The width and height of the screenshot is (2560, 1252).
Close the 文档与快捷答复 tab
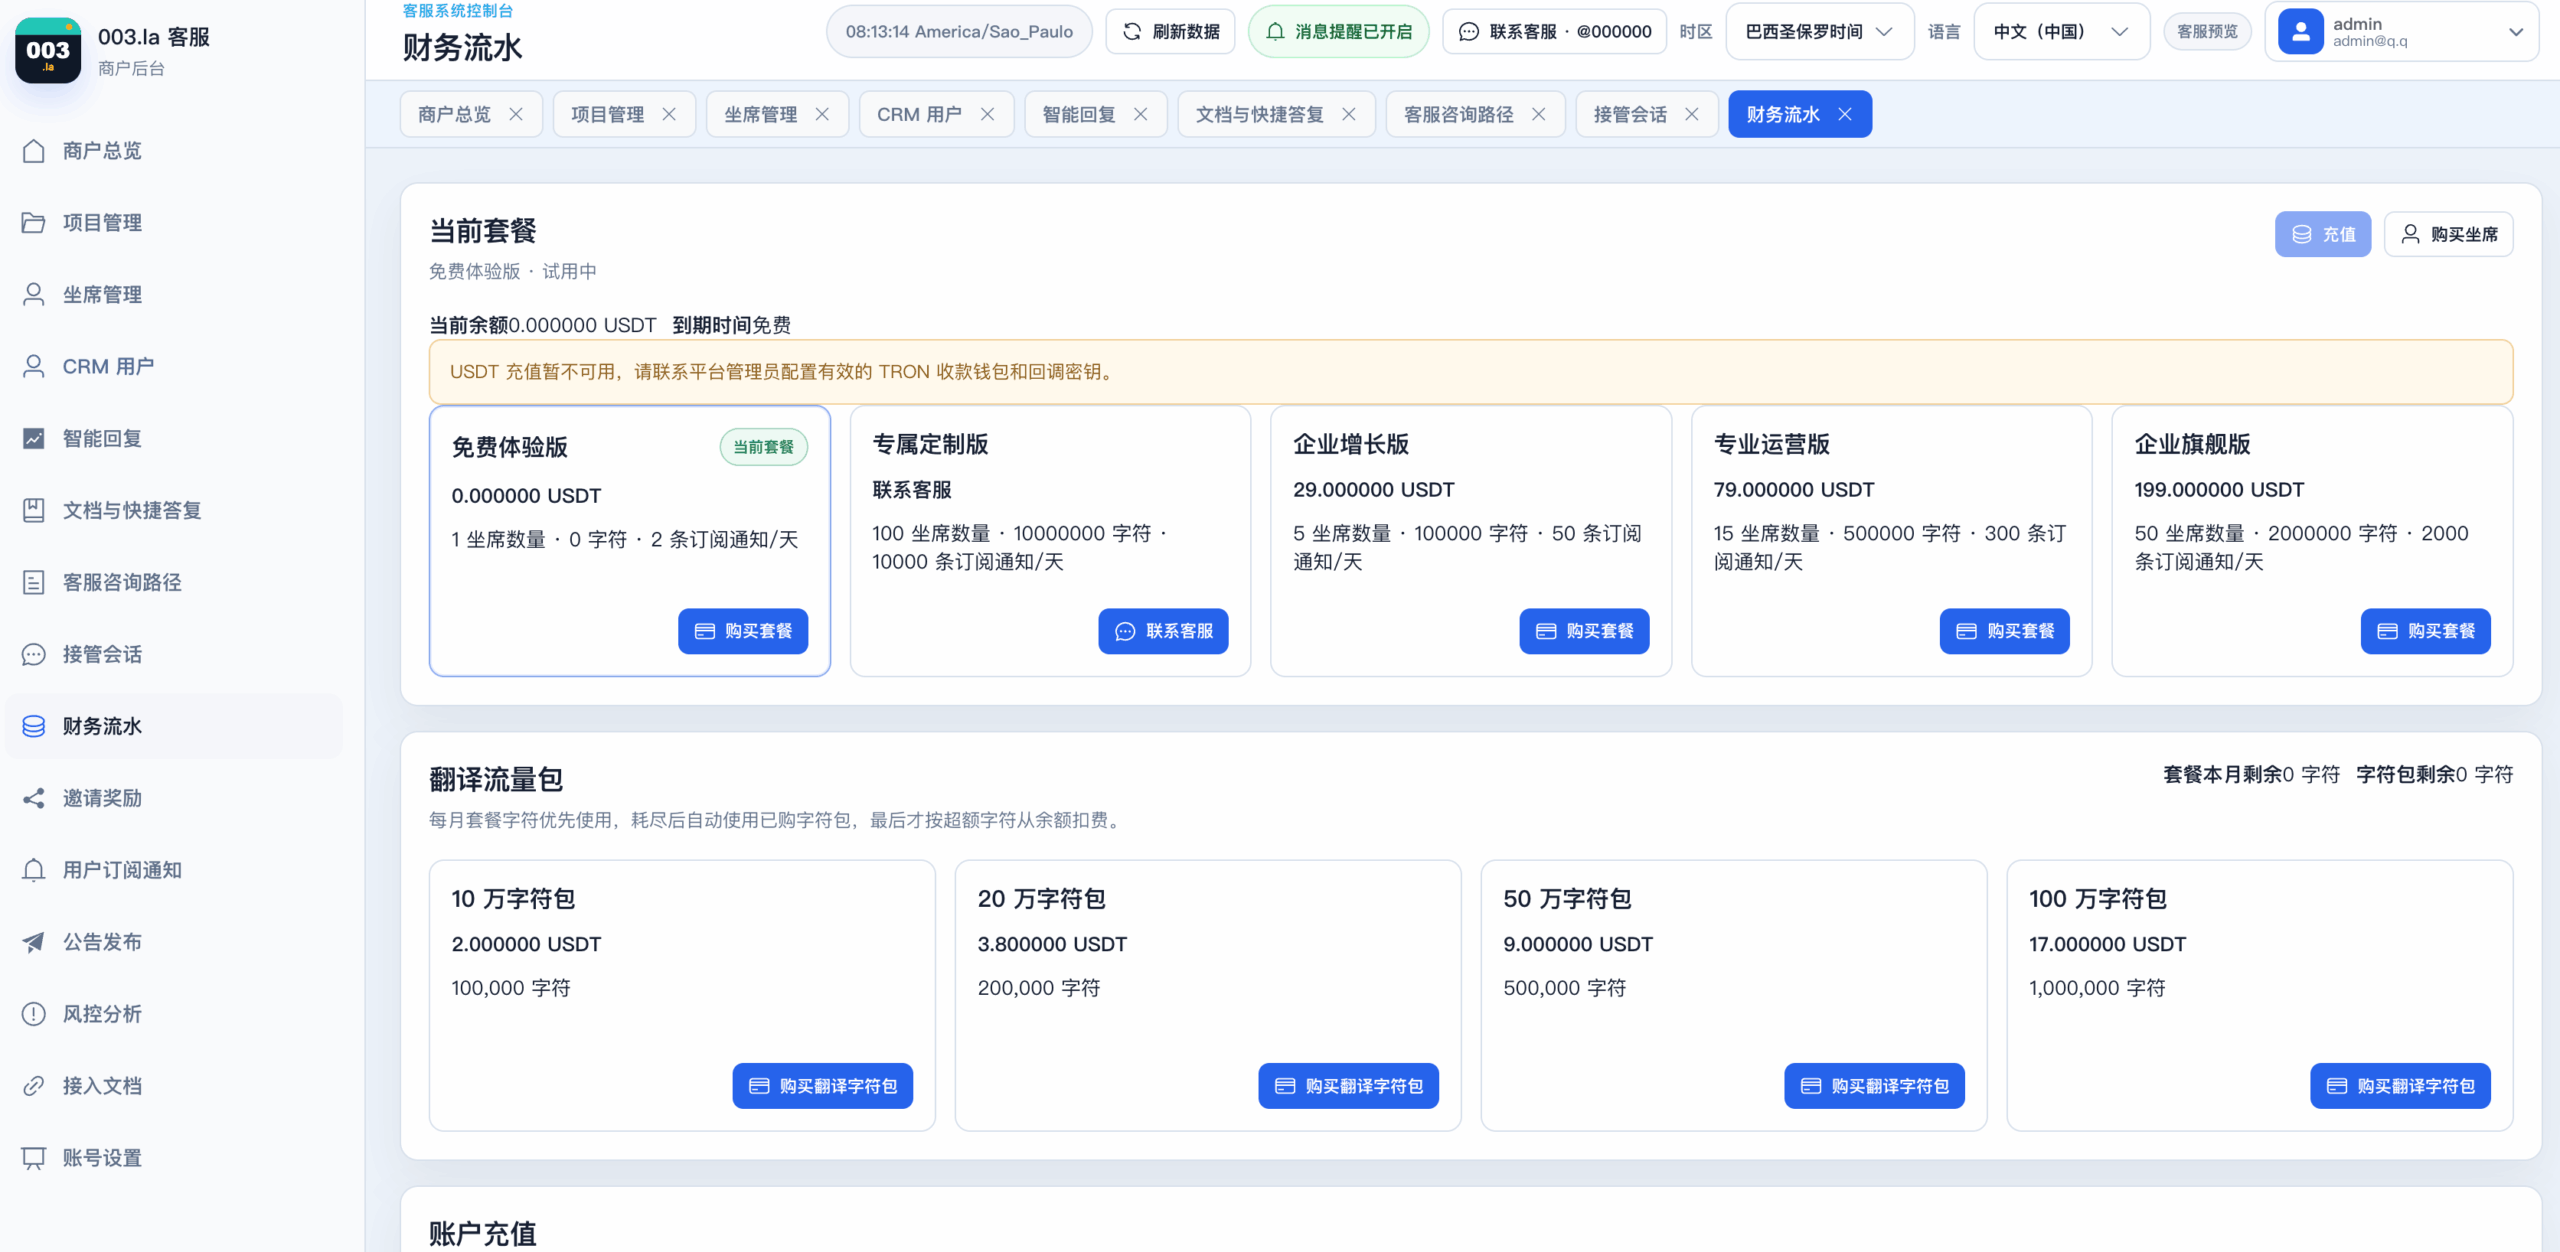point(1349,115)
